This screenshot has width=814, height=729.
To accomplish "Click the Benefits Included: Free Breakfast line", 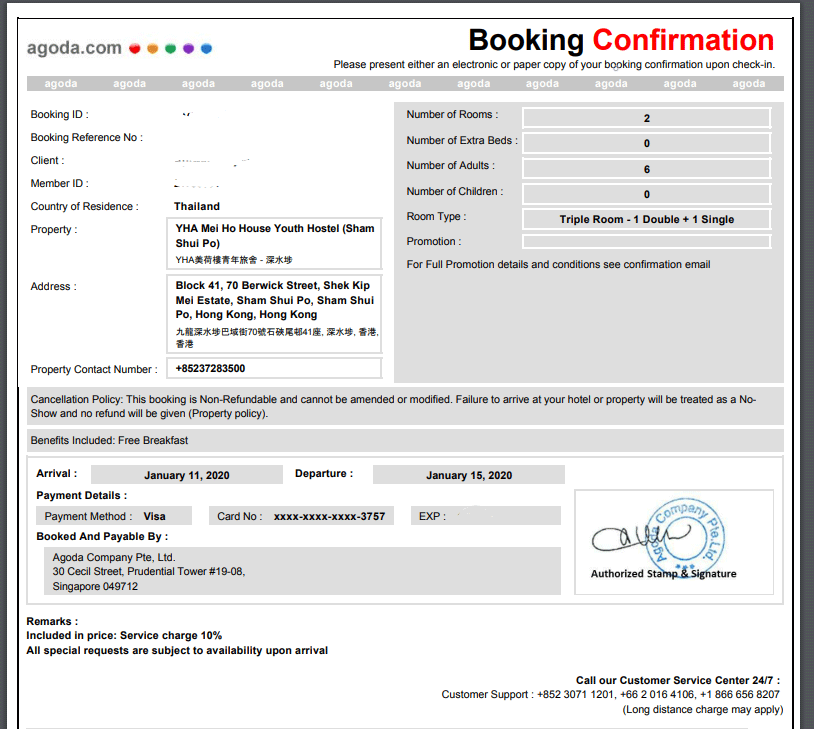I will (109, 440).
